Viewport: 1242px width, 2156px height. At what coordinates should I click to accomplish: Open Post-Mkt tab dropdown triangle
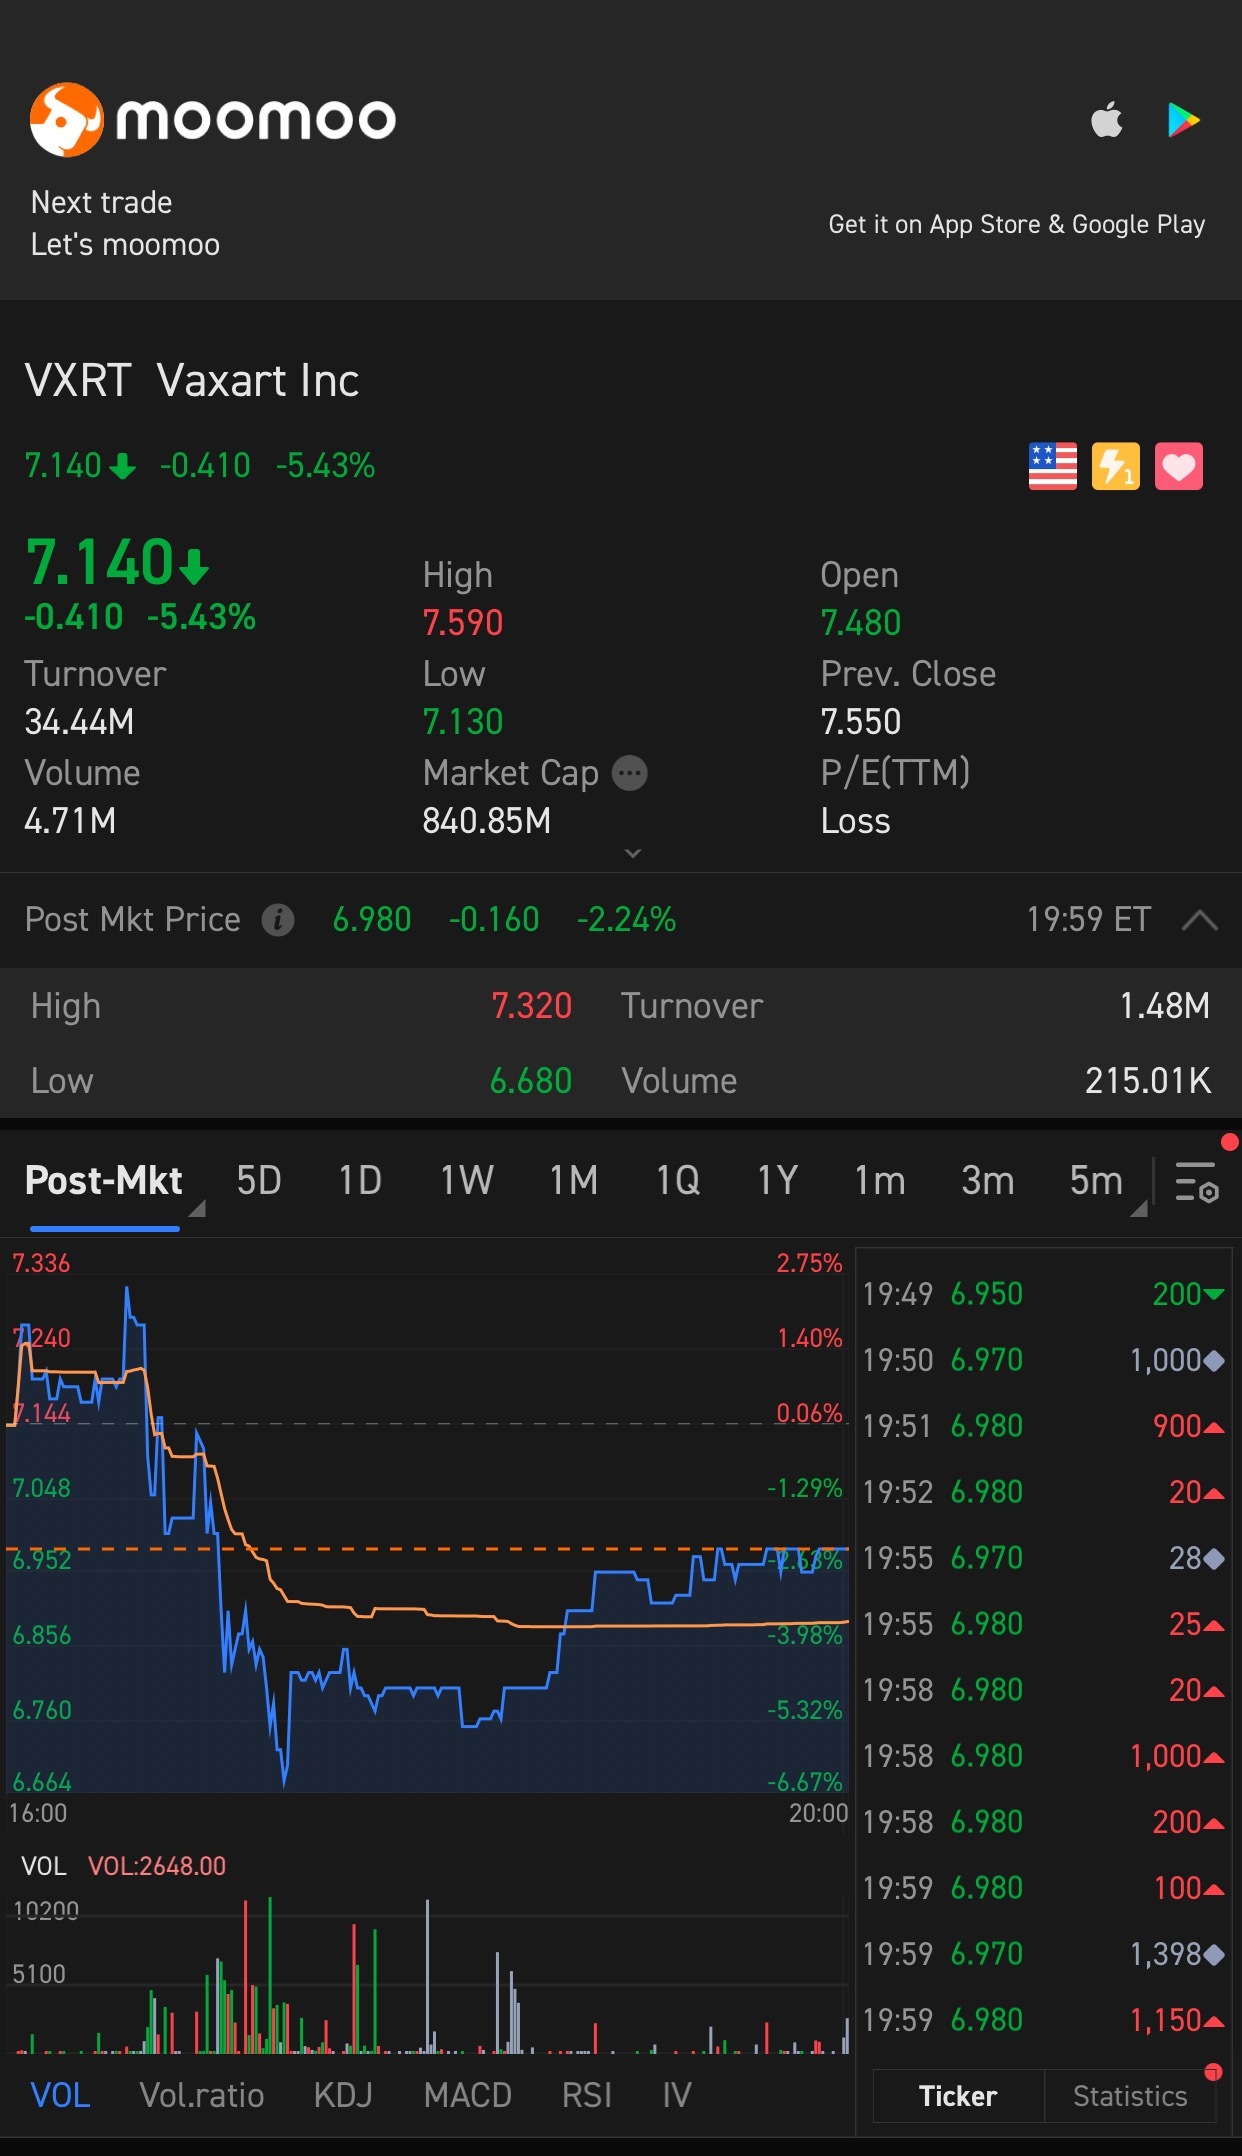(x=197, y=1208)
